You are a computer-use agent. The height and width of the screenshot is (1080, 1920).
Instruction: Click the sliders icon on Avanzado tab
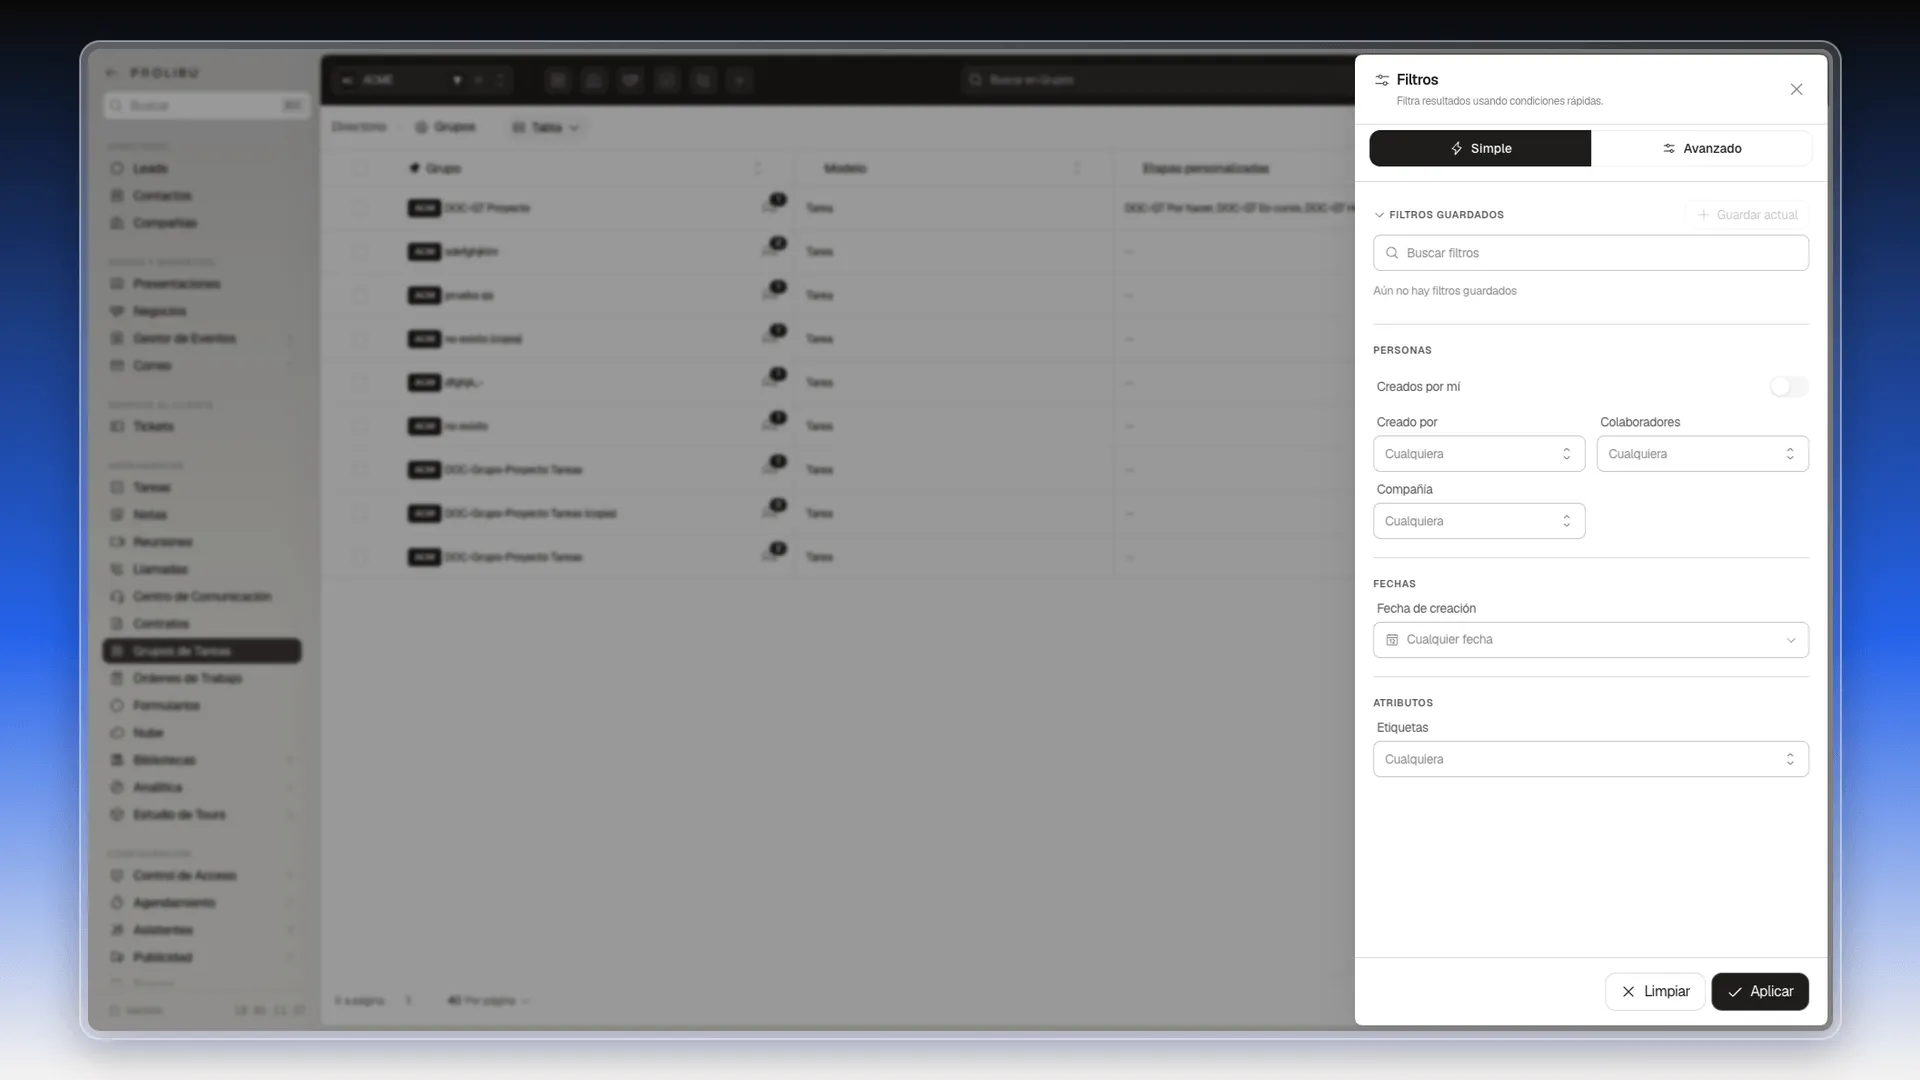[1669, 148]
